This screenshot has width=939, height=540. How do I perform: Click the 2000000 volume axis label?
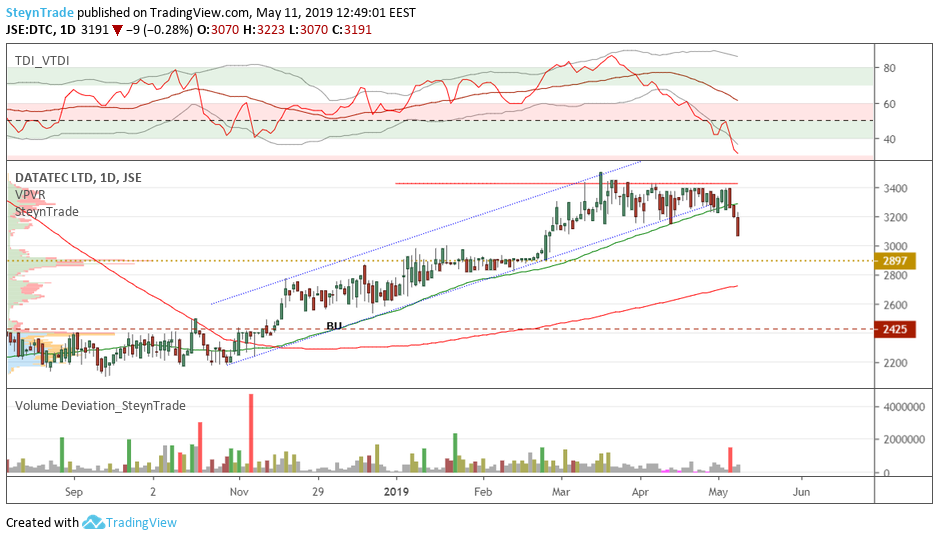[904, 439]
